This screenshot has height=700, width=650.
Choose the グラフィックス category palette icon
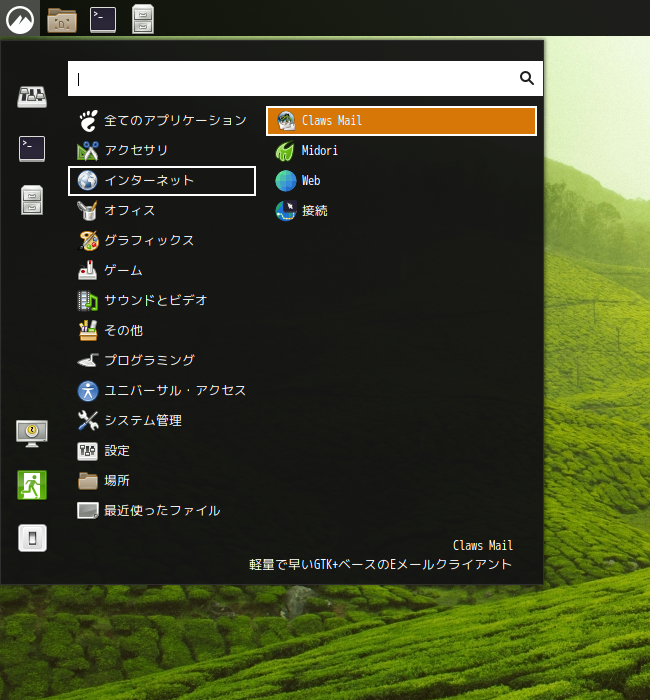(x=88, y=241)
